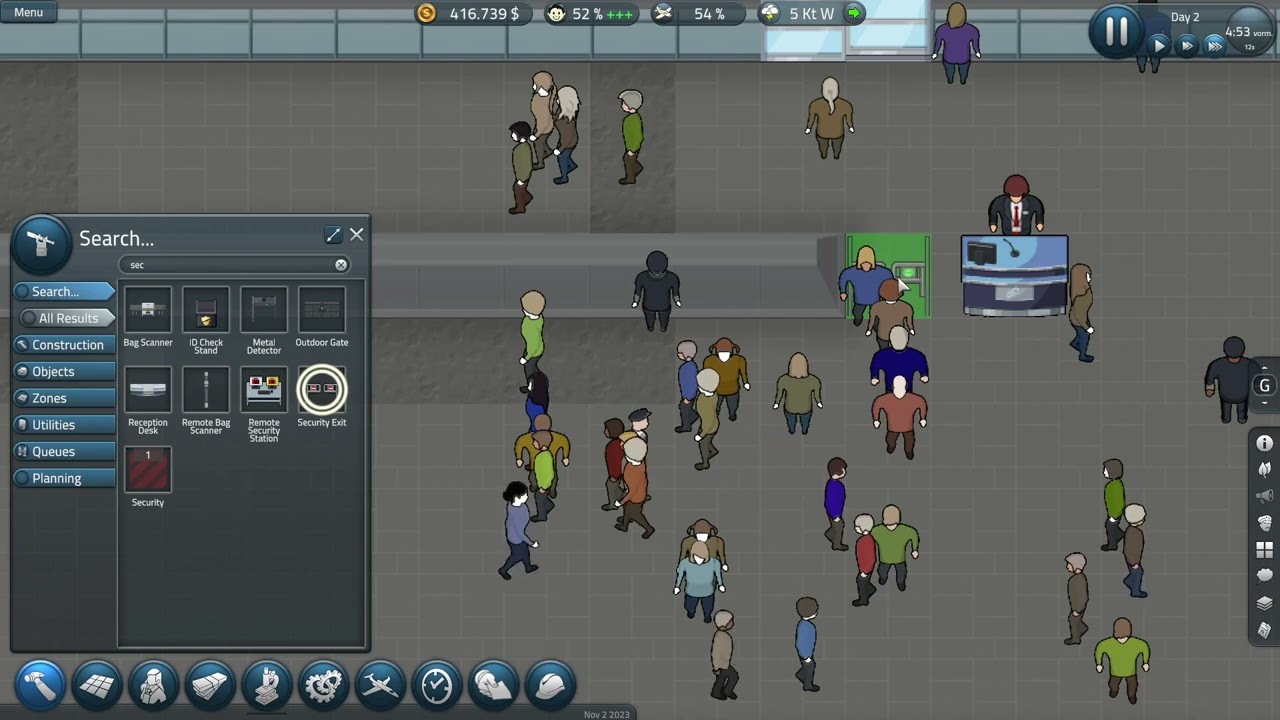Click the 4:53 clock display
Image resolution: width=1280 pixels, height=720 pixels.
[x=1250, y=33]
